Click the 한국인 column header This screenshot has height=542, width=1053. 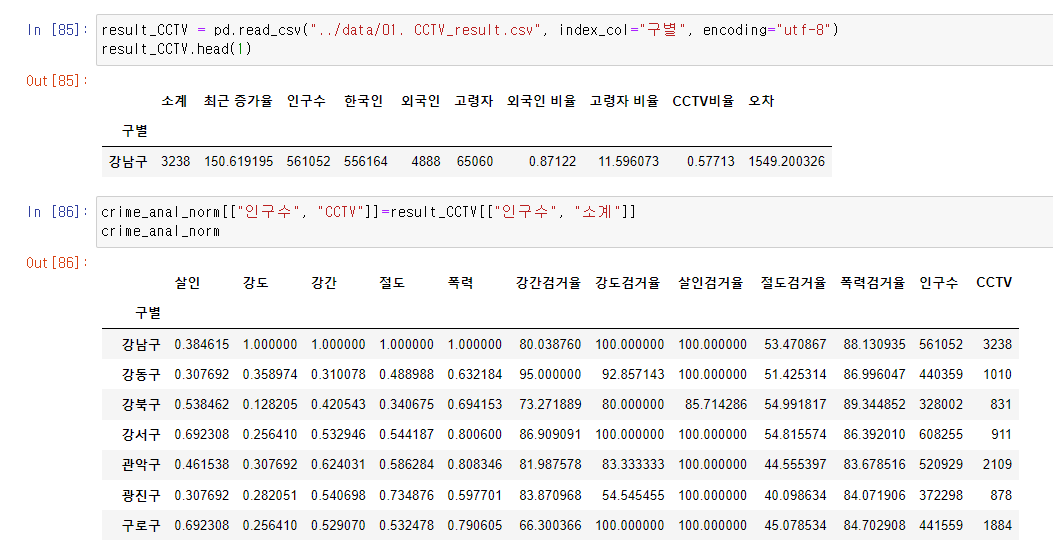click(x=363, y=101)
